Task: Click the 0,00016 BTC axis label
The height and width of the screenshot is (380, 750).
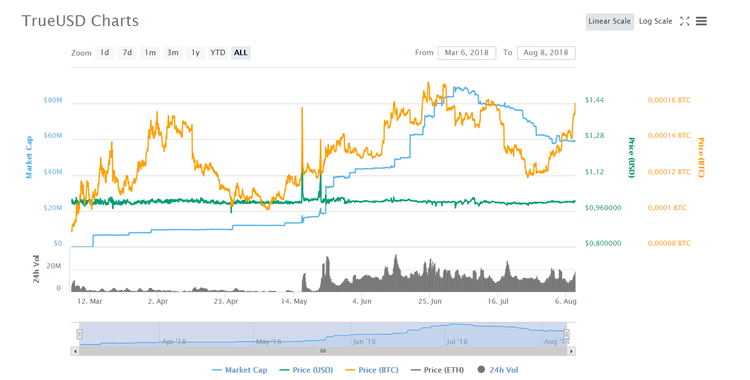Action: tap(669, 100)
